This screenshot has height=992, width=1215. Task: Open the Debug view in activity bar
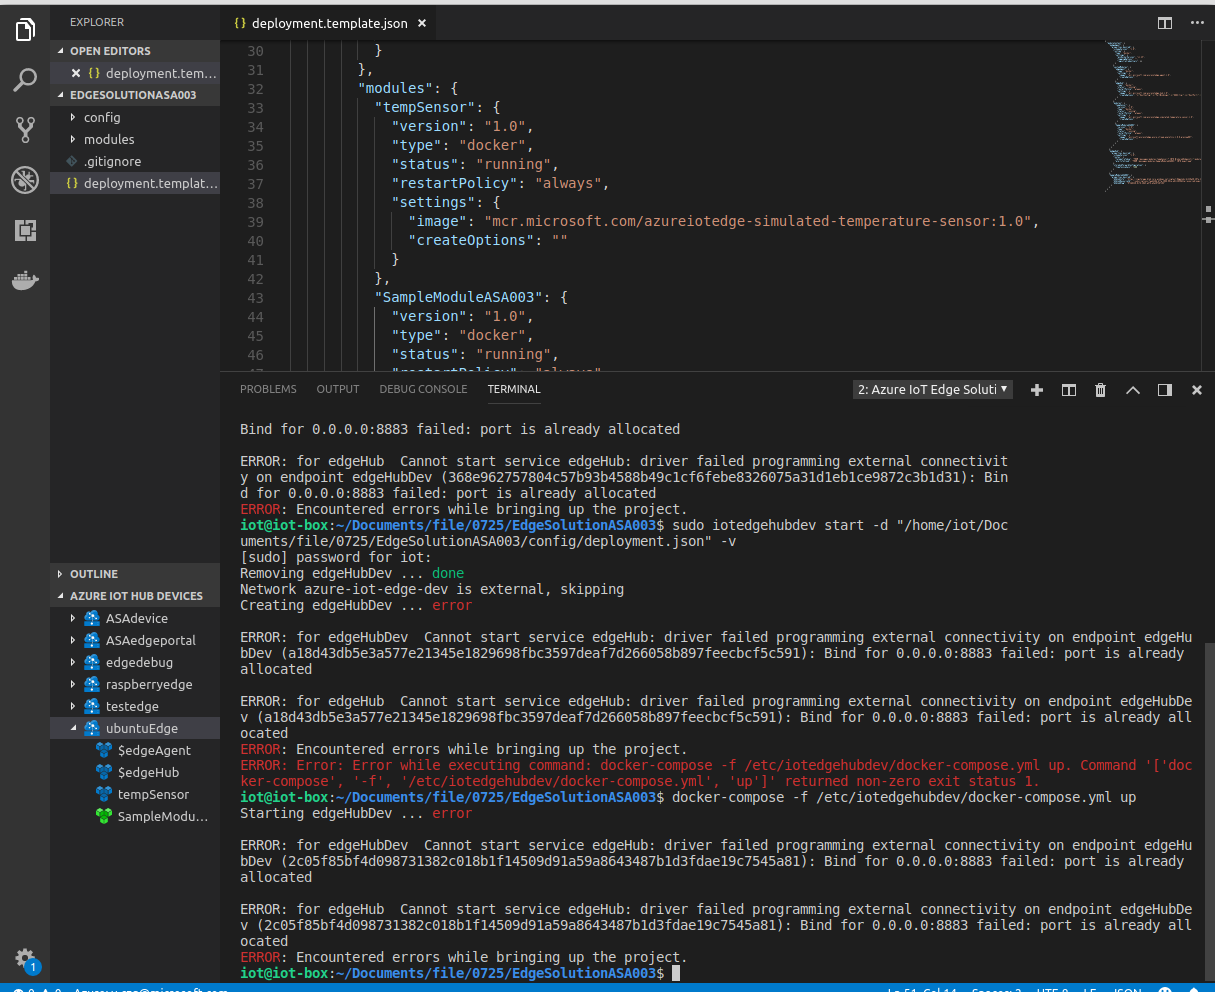point(25,180)
